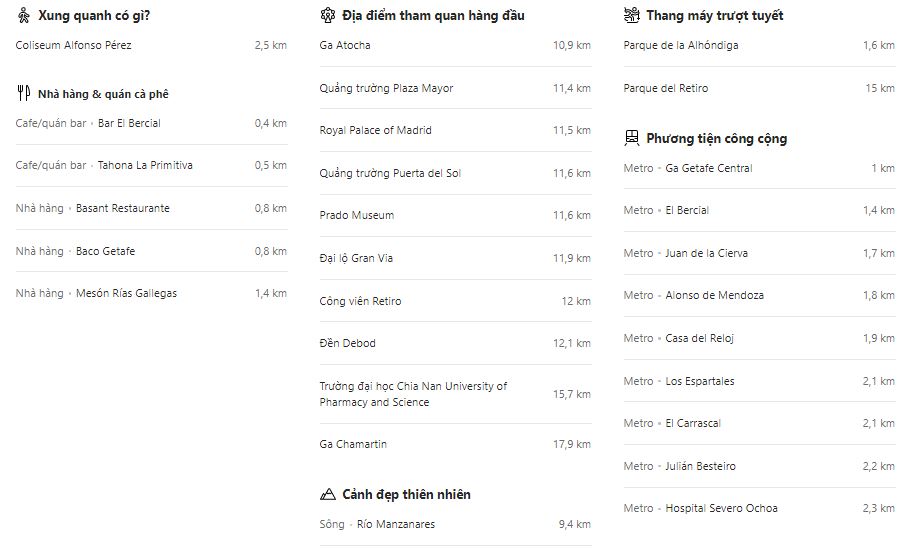917x549 pixels.
Task: Select Parque de la Alhóndiga listing
Action: click(x=681, y=45)
